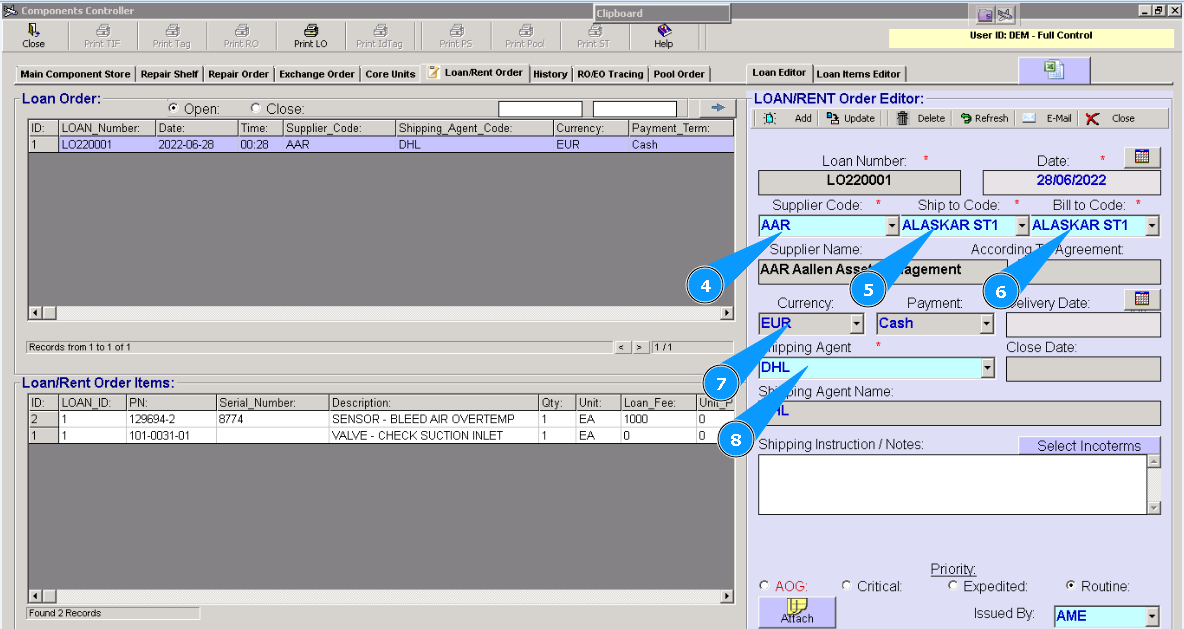Select the Expedited priority radio button

click(x=953, y=585)
